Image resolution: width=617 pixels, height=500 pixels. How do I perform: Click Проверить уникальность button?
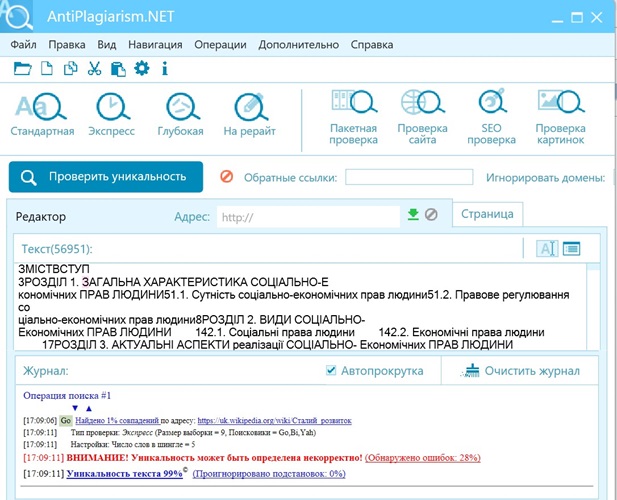[x=106, y=177]
